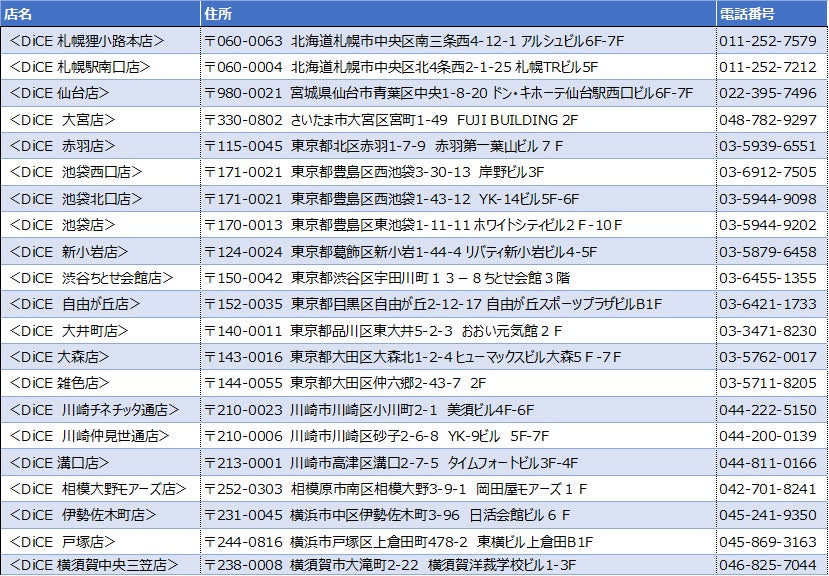Select the DiCE 自由が丘店 store name cell
829x576 pixels.
coord(100,304)
